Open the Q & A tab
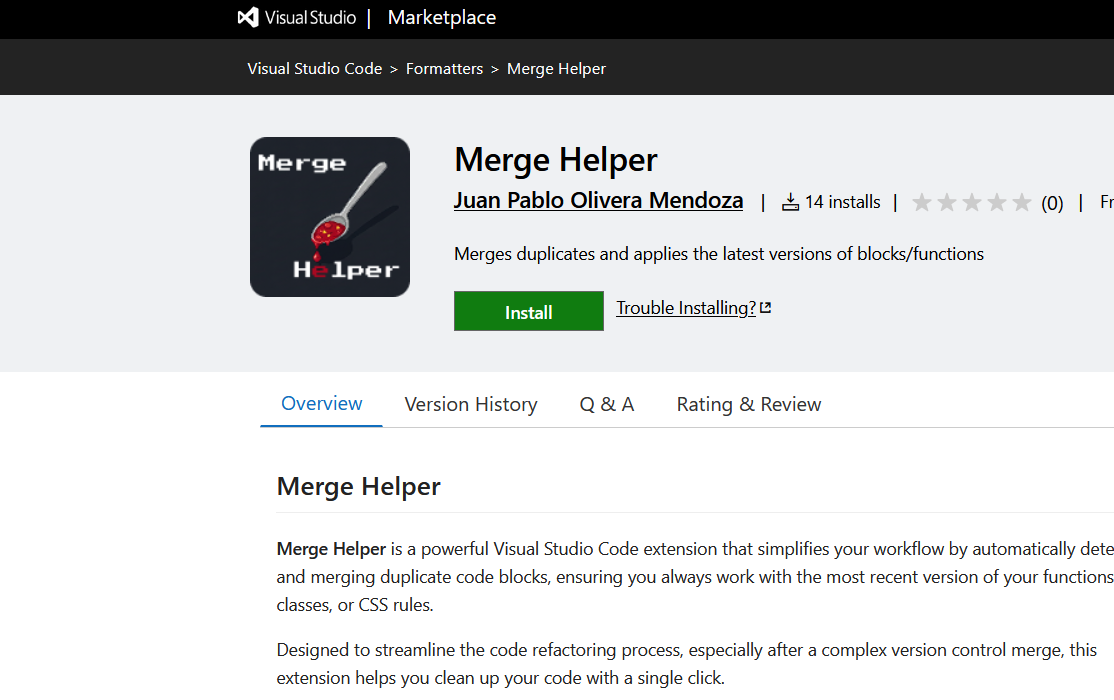The height and width of the screenshot is (700, 1114). tap(607, 404)
